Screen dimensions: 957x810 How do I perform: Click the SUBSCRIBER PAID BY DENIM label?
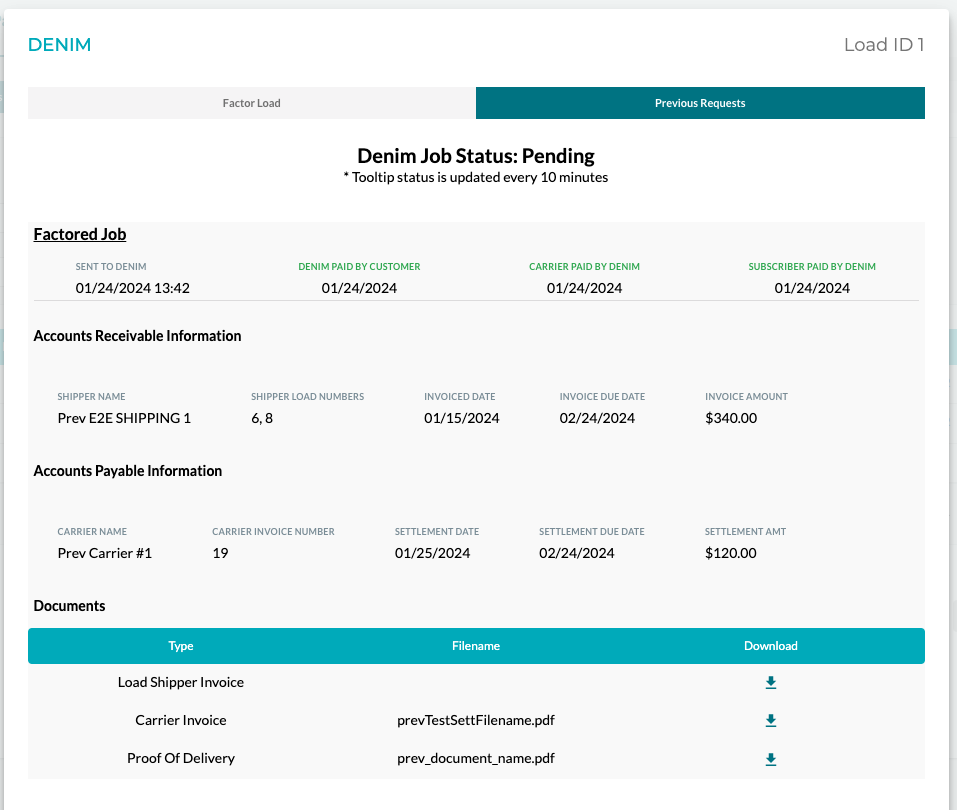click(x=812, y=267)
